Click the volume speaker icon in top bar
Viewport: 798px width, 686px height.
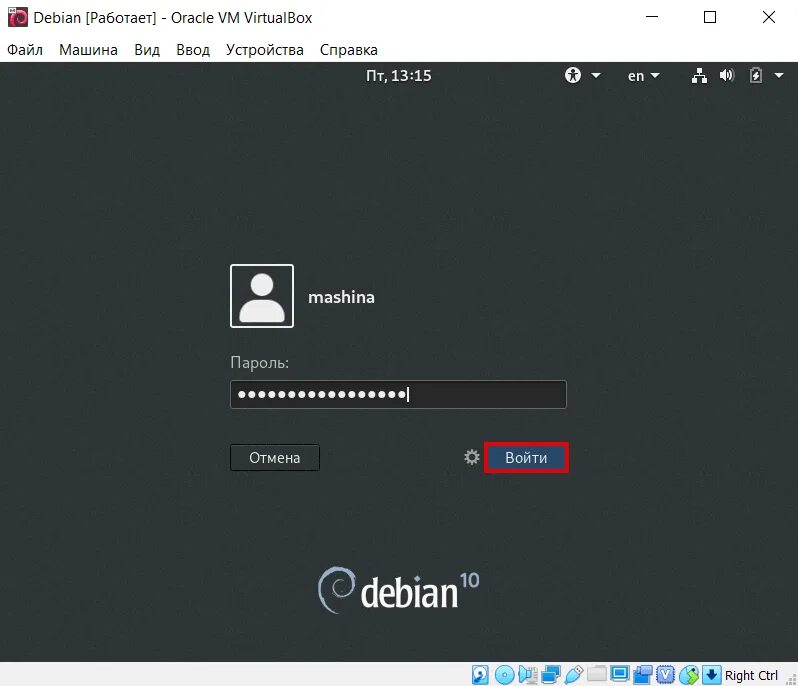pyautogui.click(x=727, y=76)
